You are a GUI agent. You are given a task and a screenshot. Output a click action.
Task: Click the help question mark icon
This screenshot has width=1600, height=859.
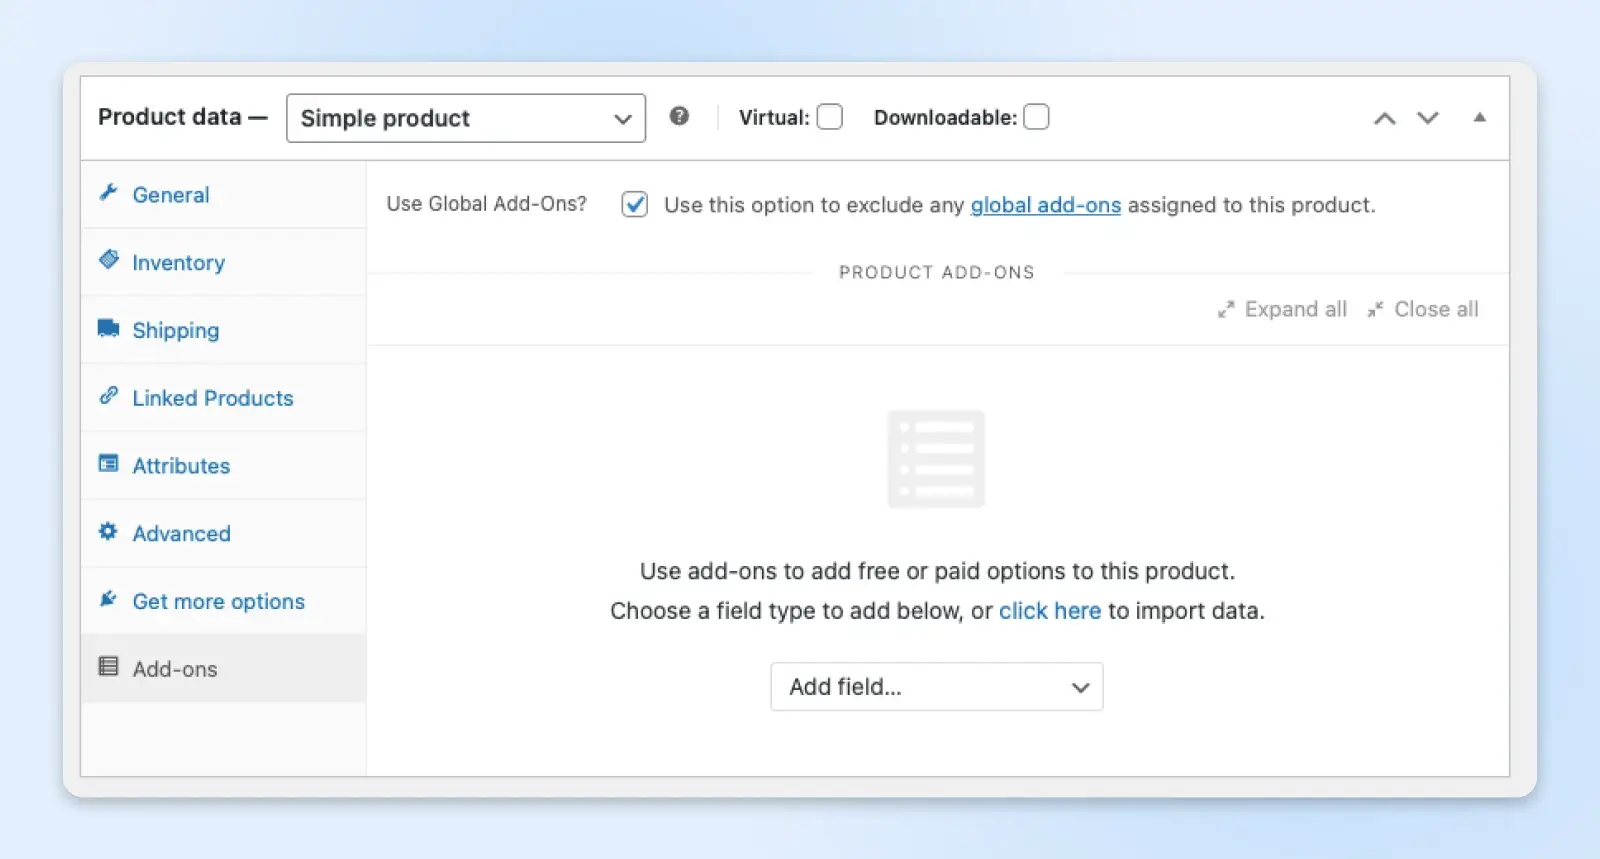(x=679, y=116)
